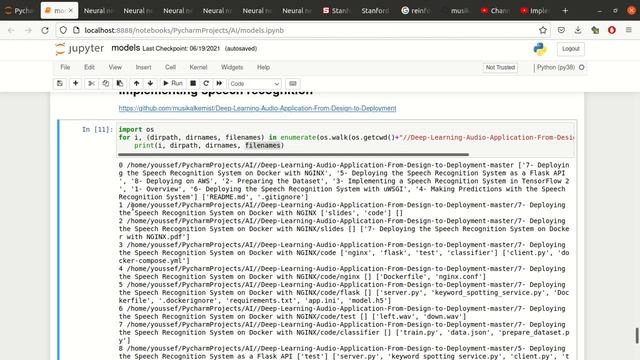The image size is (640, 360).
Task: Go back in browser history
Action: coord(11,30)
